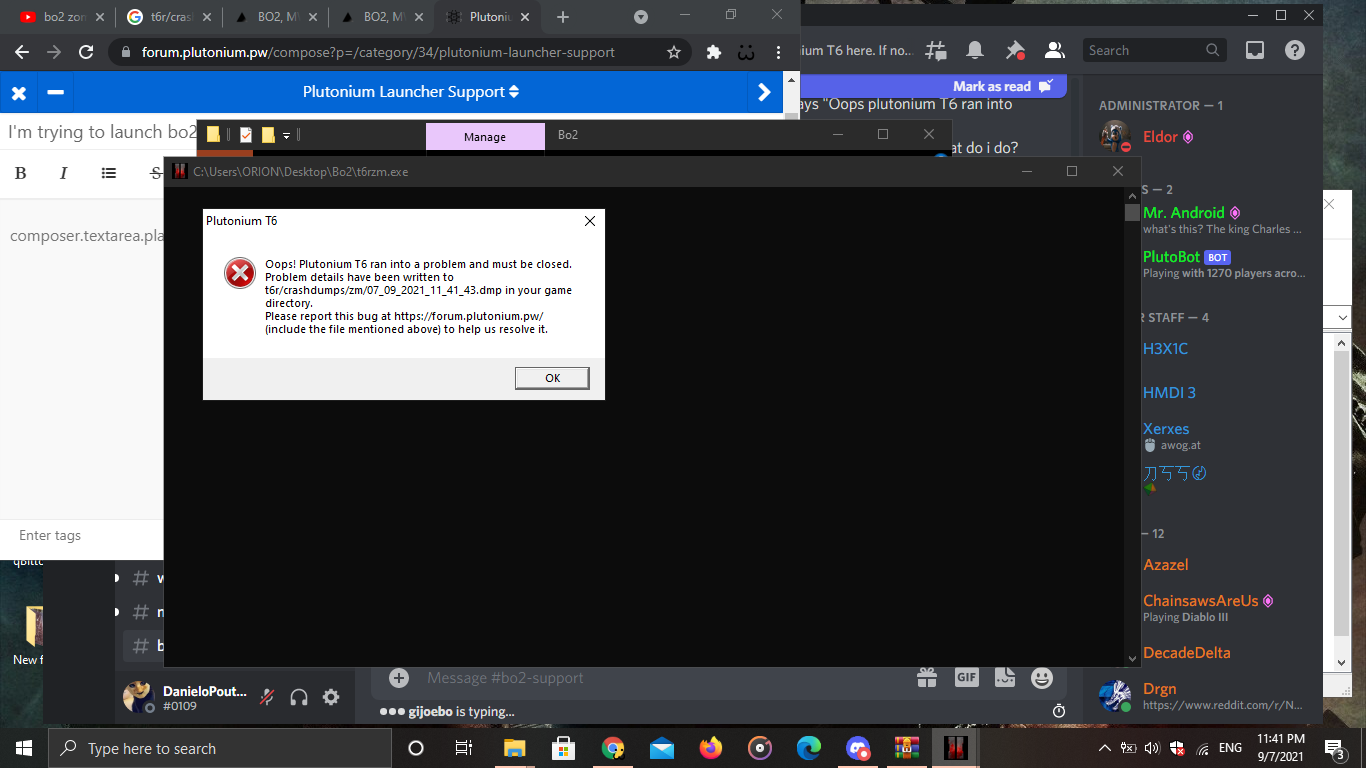Click the Discord Search field
This screenshot has width=1366, height=768.
[1154, 50]
